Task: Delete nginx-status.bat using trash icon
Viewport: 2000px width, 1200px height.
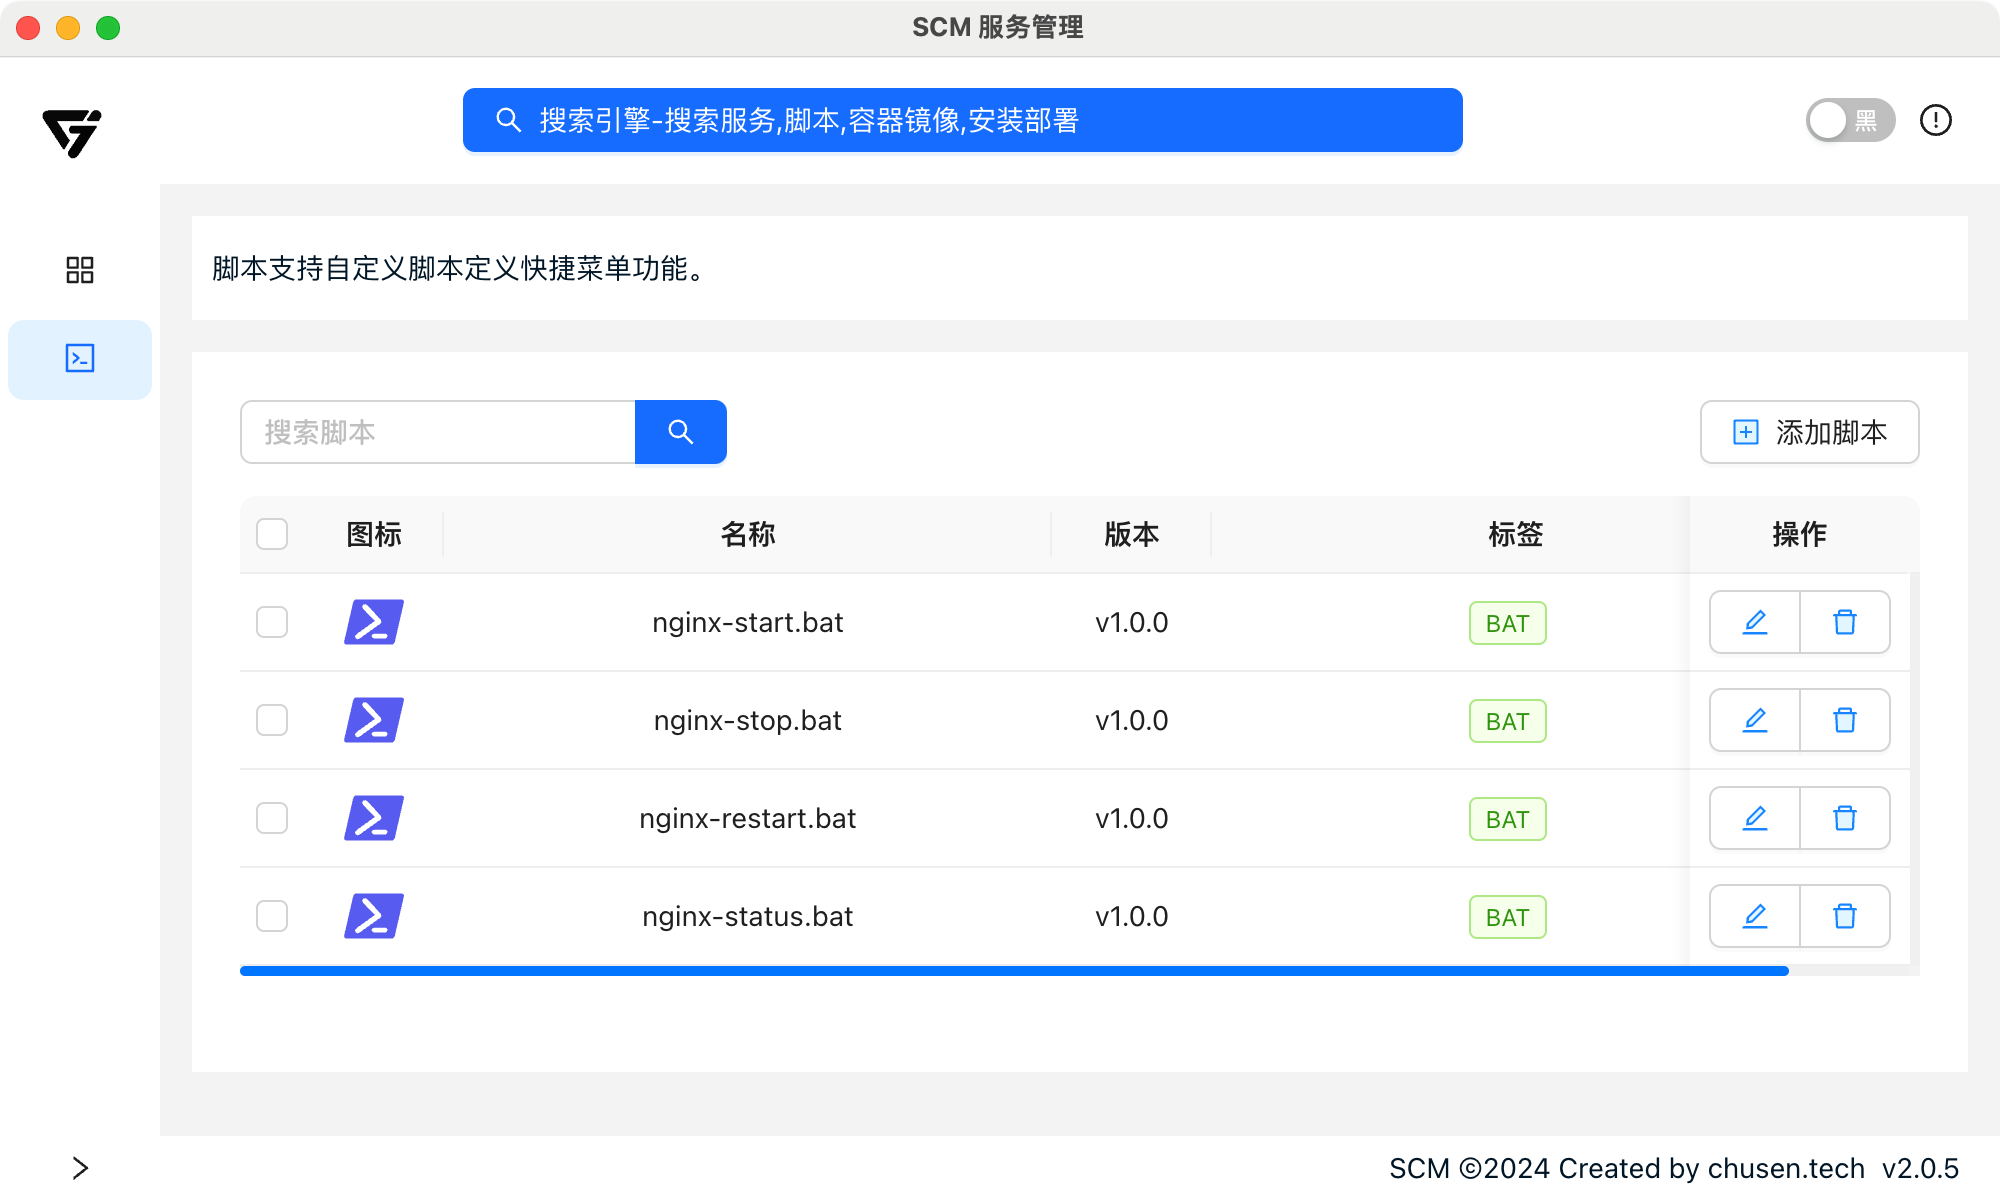Action: [1844, 916]
